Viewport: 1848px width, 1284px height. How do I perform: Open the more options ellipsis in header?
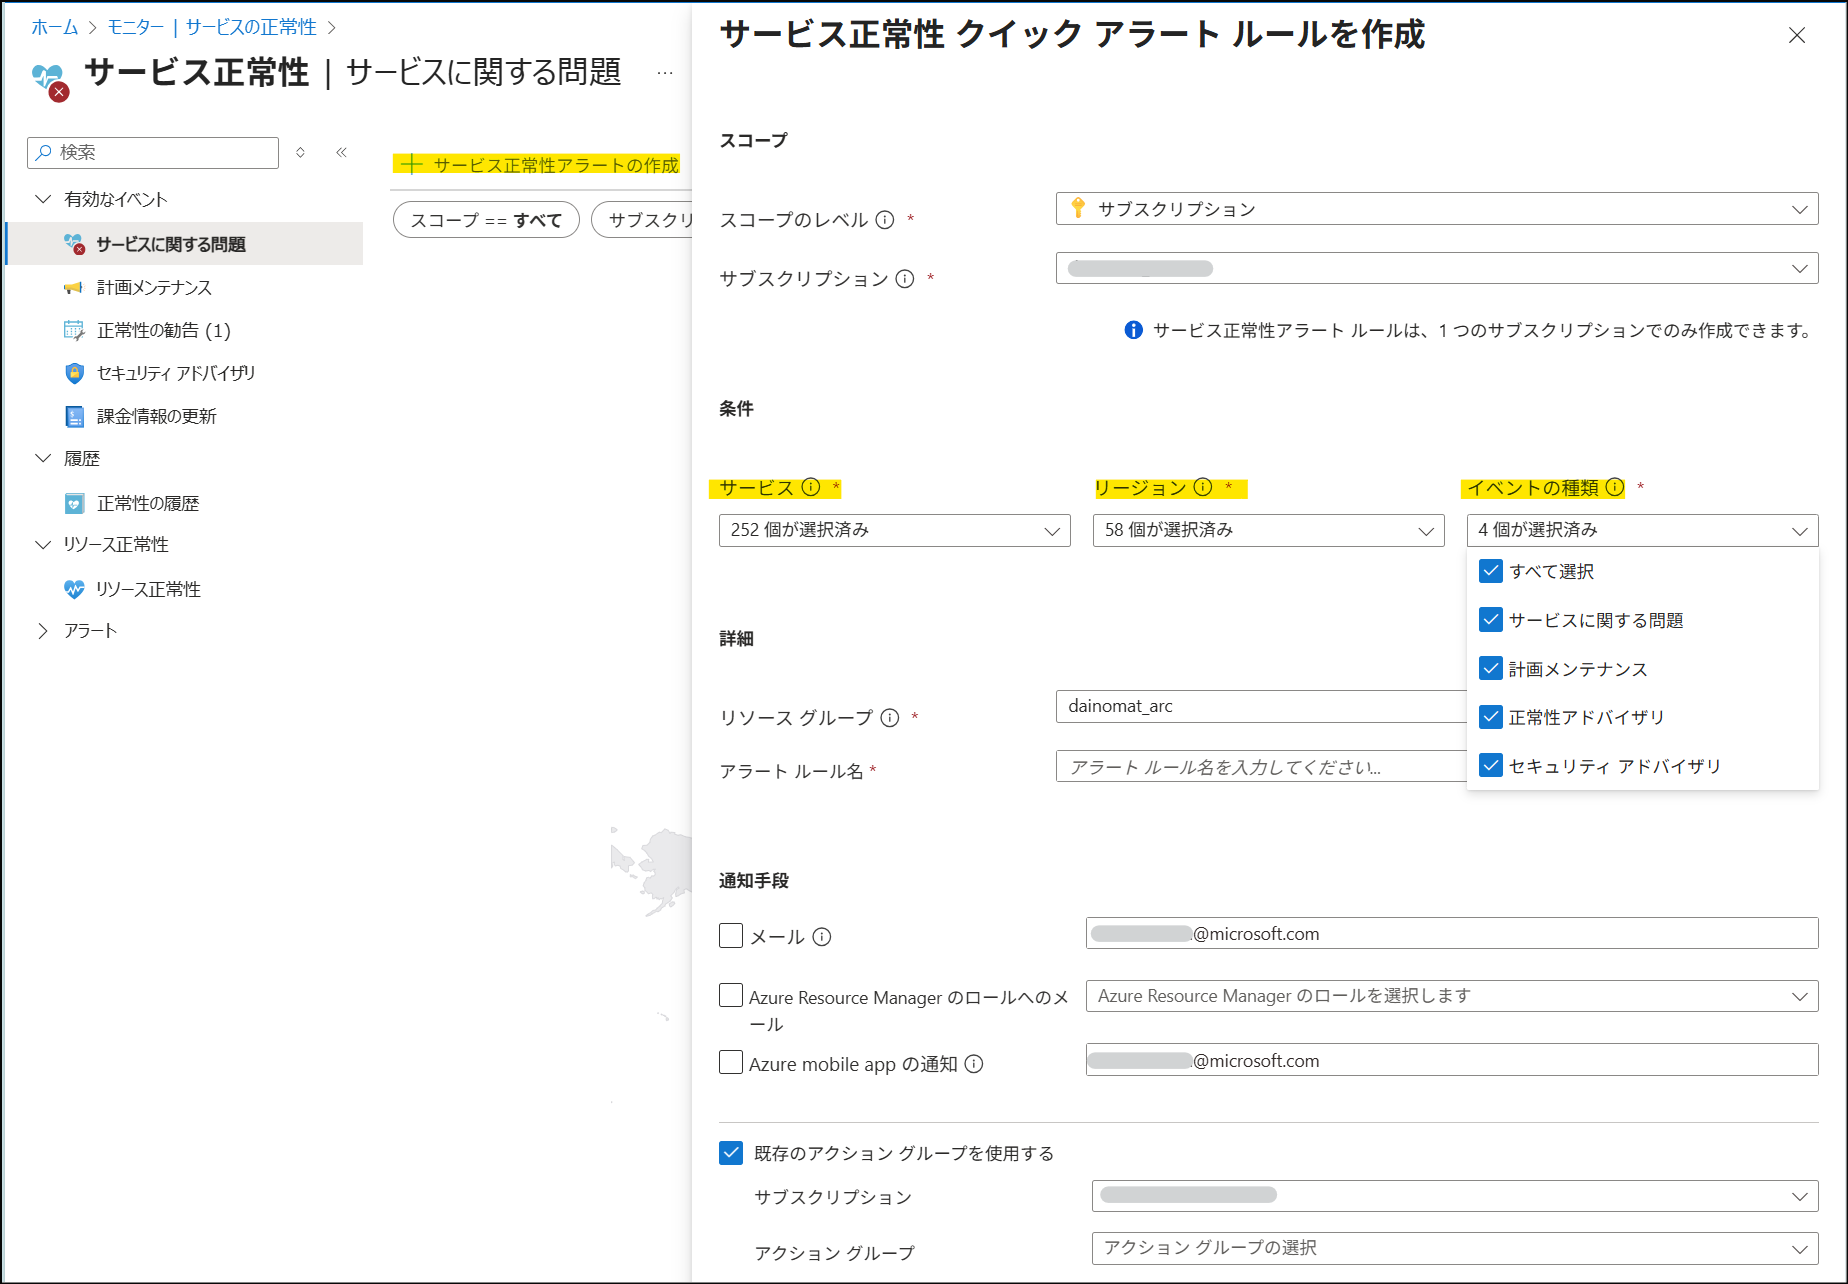[665, 73]
